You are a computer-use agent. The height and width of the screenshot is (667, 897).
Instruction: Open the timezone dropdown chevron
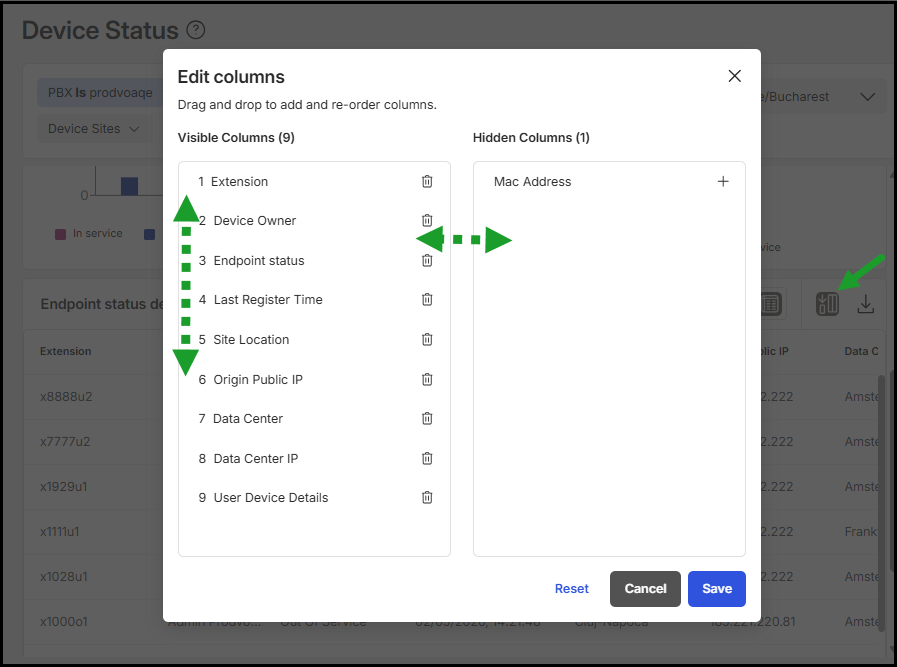click(x=867, y=97)
